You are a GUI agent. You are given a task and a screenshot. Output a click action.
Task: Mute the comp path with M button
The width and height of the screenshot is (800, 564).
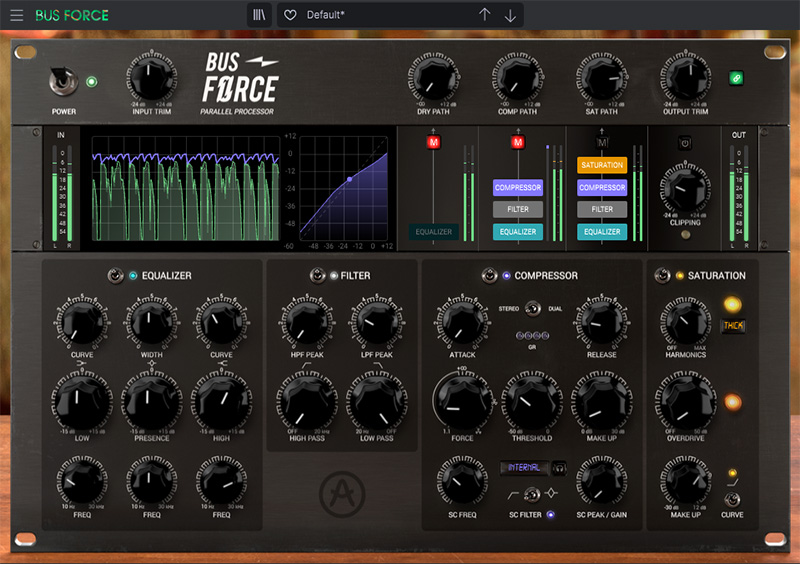point(518,142)
